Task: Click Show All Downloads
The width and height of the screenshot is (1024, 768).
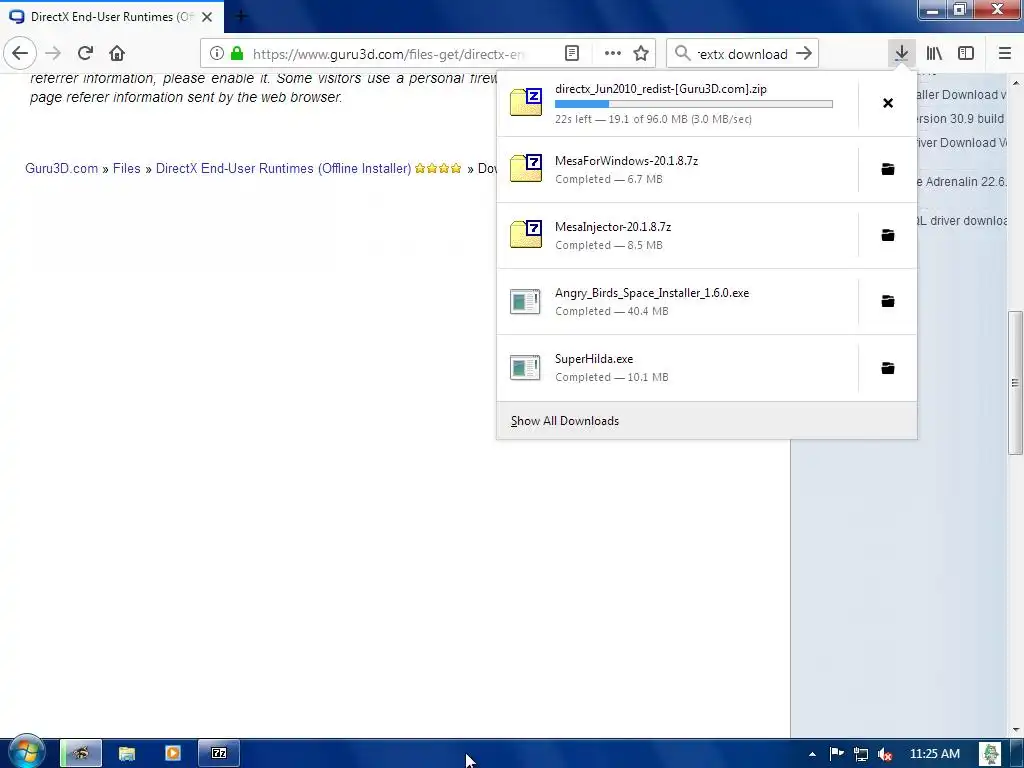Action: (707, 421)
